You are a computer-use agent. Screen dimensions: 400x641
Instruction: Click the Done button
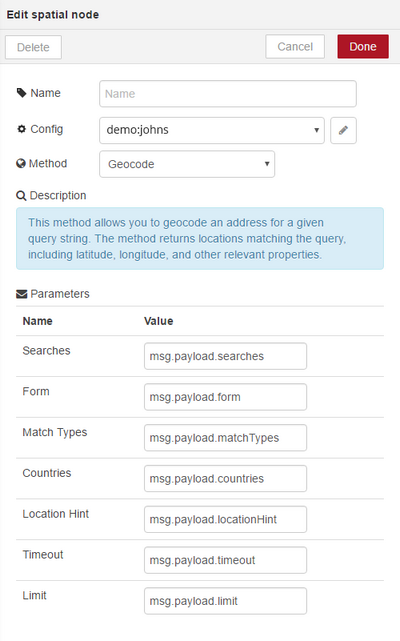tap(363, 47)
